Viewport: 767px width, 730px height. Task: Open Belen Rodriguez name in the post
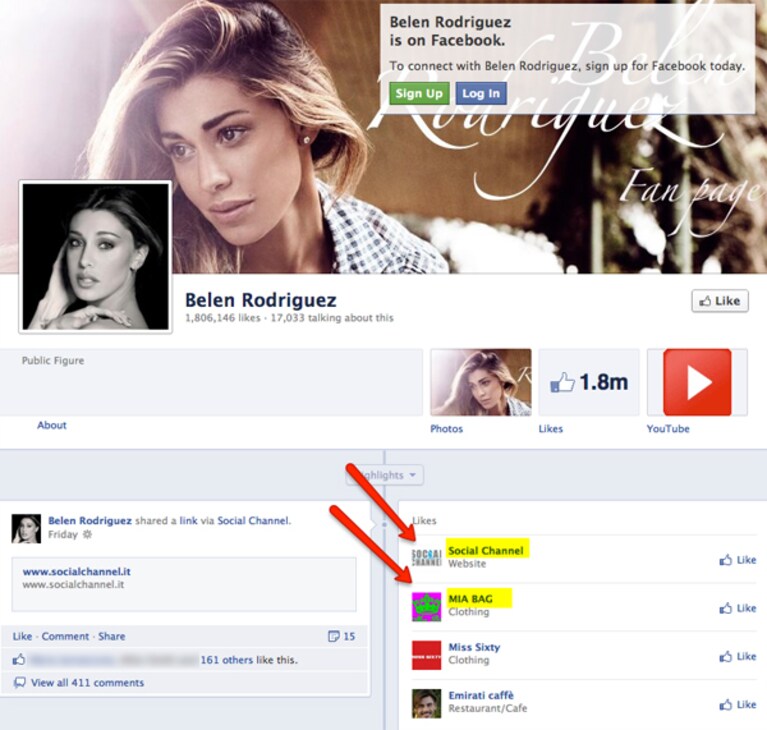click(x=90, y=521)
